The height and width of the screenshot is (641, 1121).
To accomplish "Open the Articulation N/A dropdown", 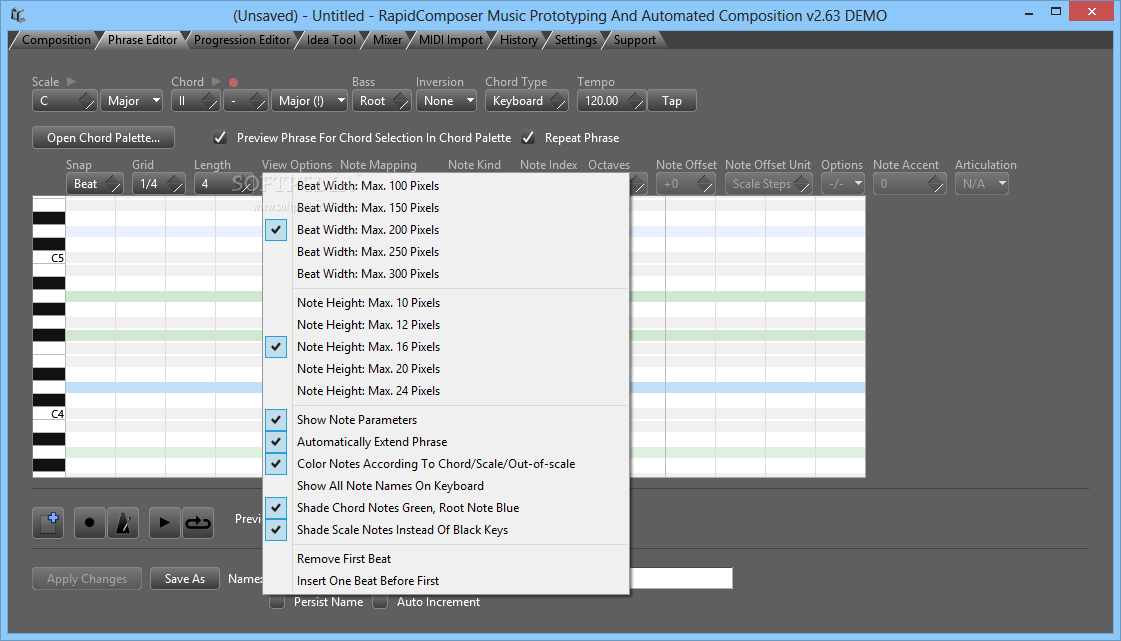I will pyautogui.click(x=982, y=184).
